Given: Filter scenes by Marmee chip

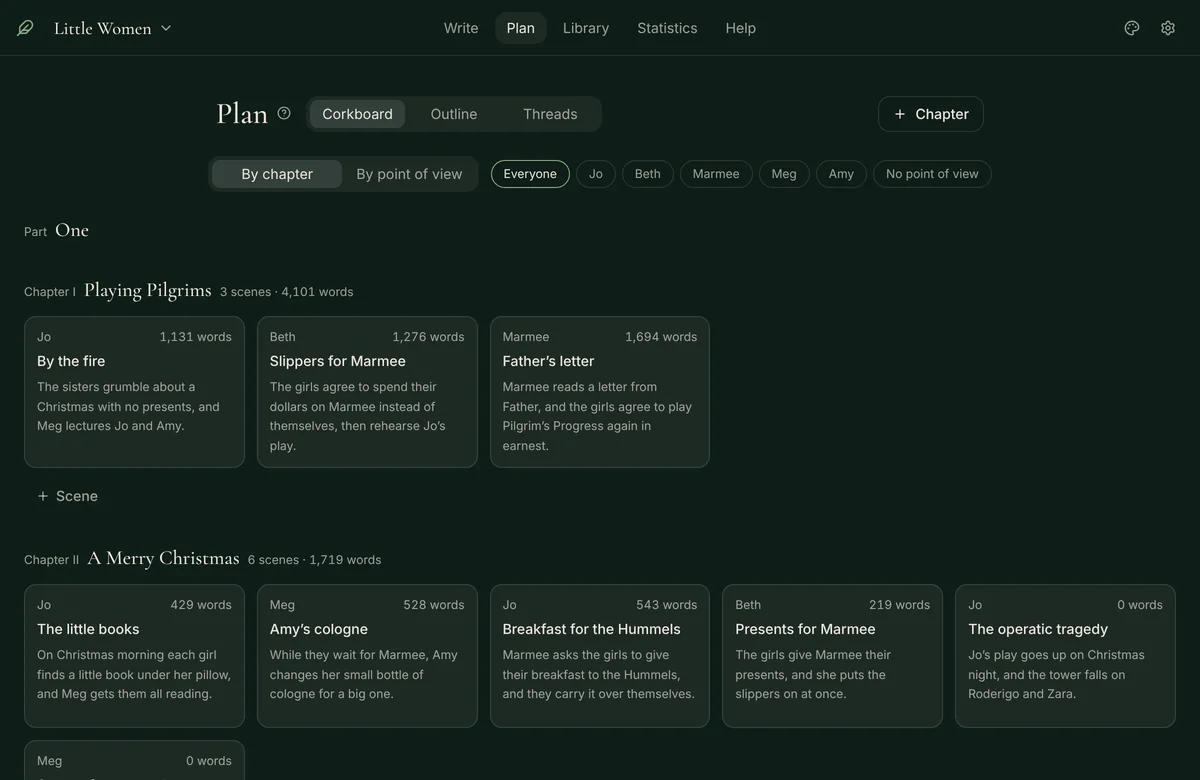Looking at the screenshot, I should pyautogui.click(x=716, y=174).
